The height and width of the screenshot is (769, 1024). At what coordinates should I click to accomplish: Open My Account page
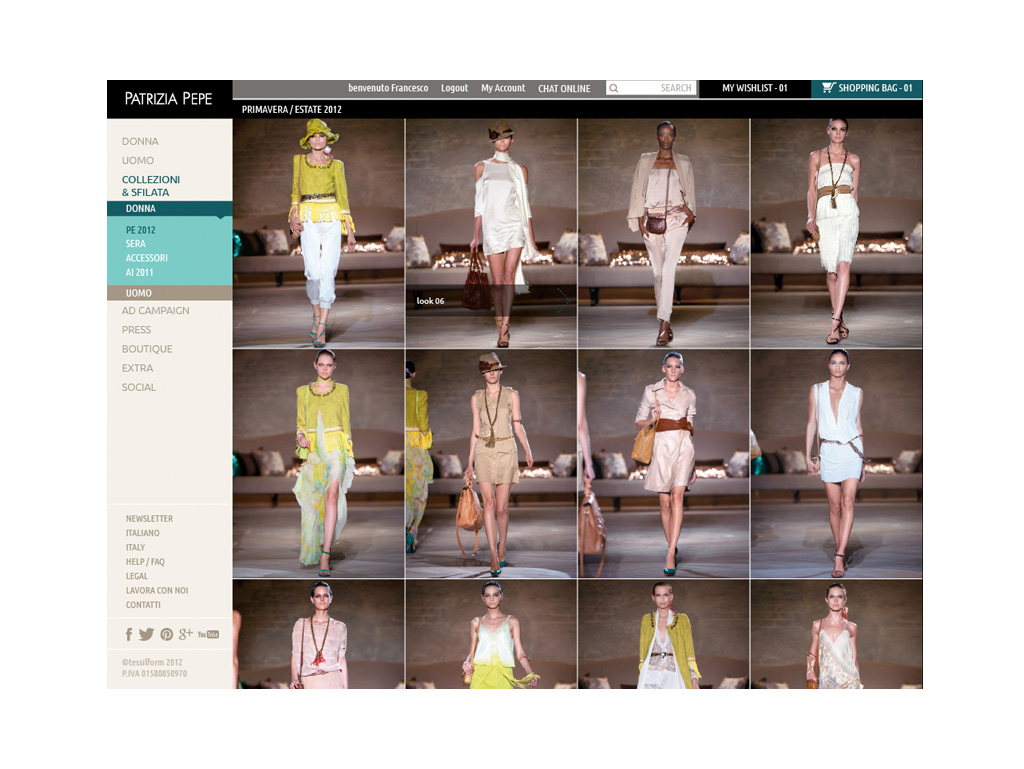click(503, 88)
